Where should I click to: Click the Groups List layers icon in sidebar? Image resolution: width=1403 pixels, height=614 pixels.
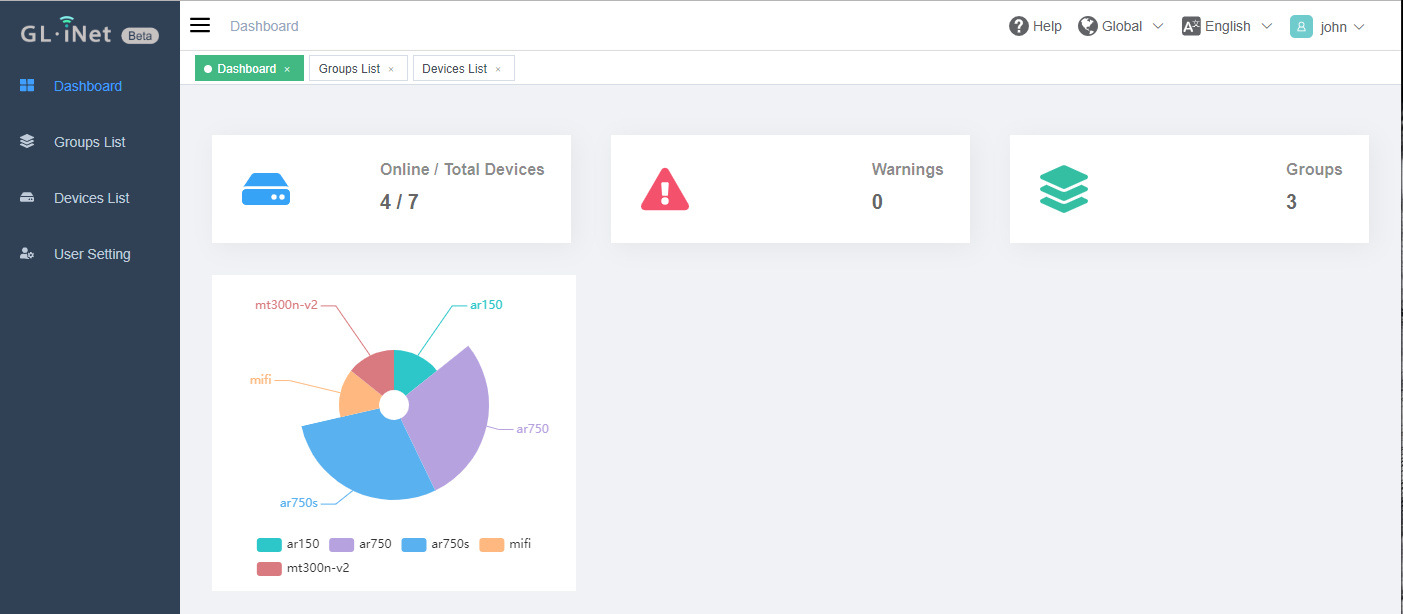27,142
